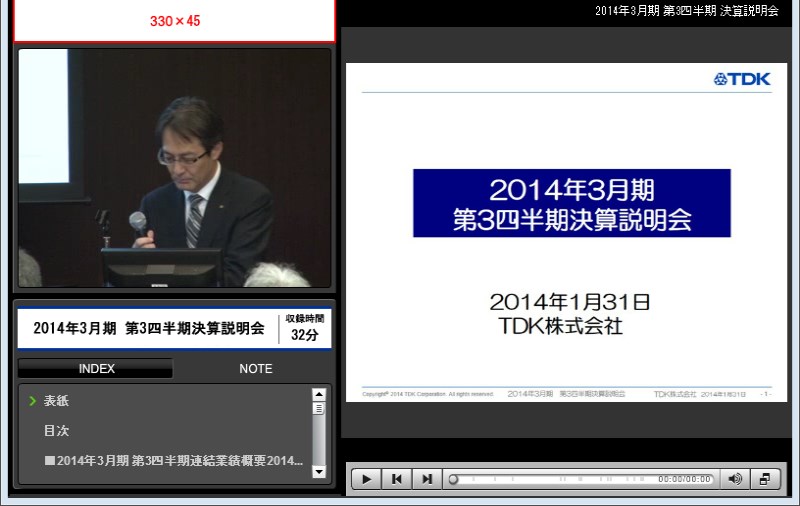Screen dimensions: 800x506
Task: Click the TDK株式会社 text on slide
Action: tap(560, 326)
